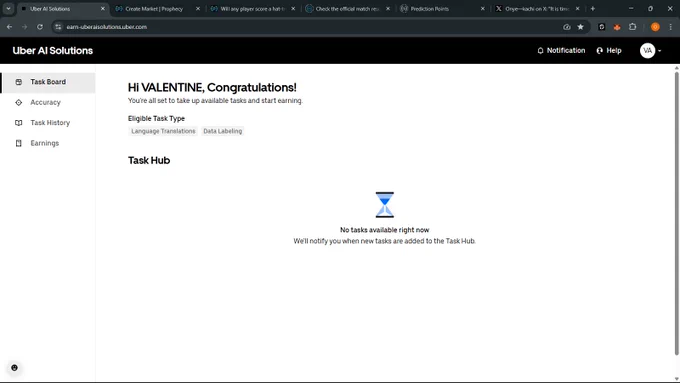The image size is (680, 383).
Task: Click the Earnings receipt icon
Action: click(x=19, y=143)
